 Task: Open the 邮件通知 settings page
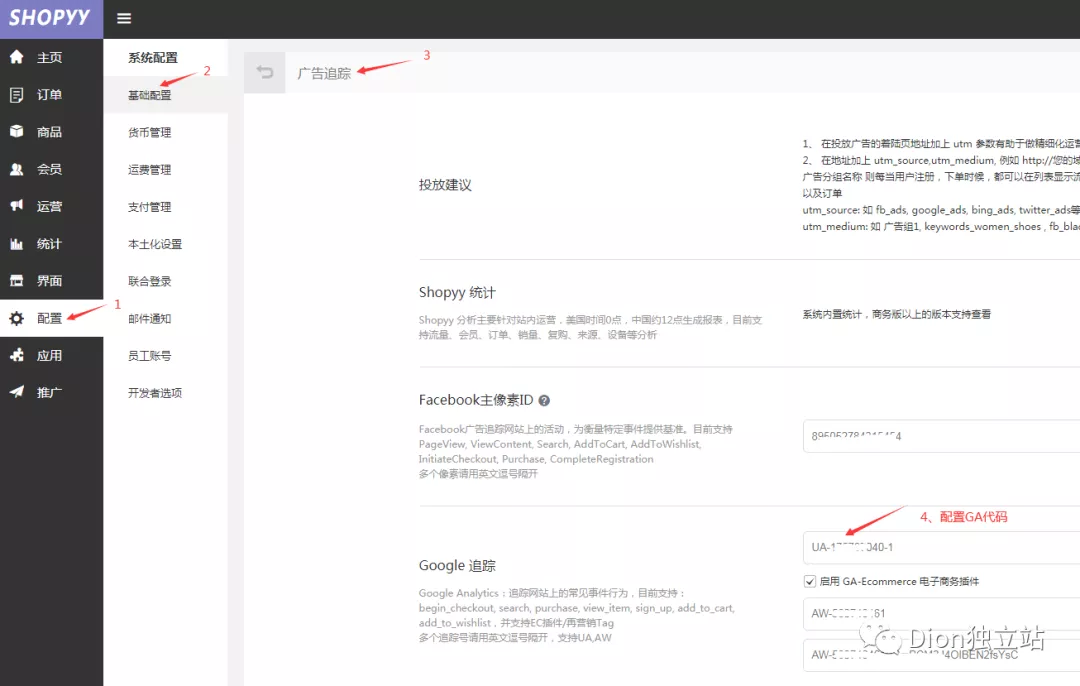click(x=152, y=318)
